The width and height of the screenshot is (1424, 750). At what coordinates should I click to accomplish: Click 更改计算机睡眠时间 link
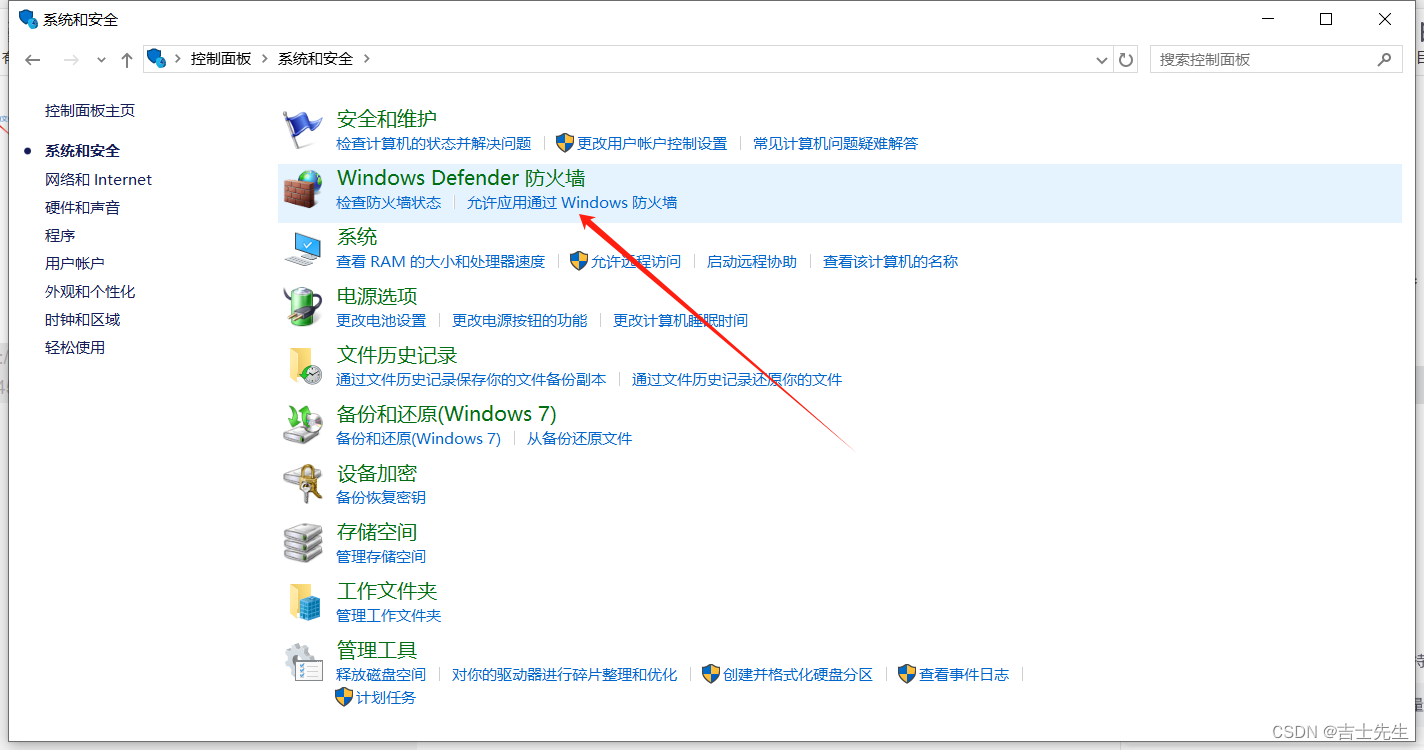(x=681, y=320)
